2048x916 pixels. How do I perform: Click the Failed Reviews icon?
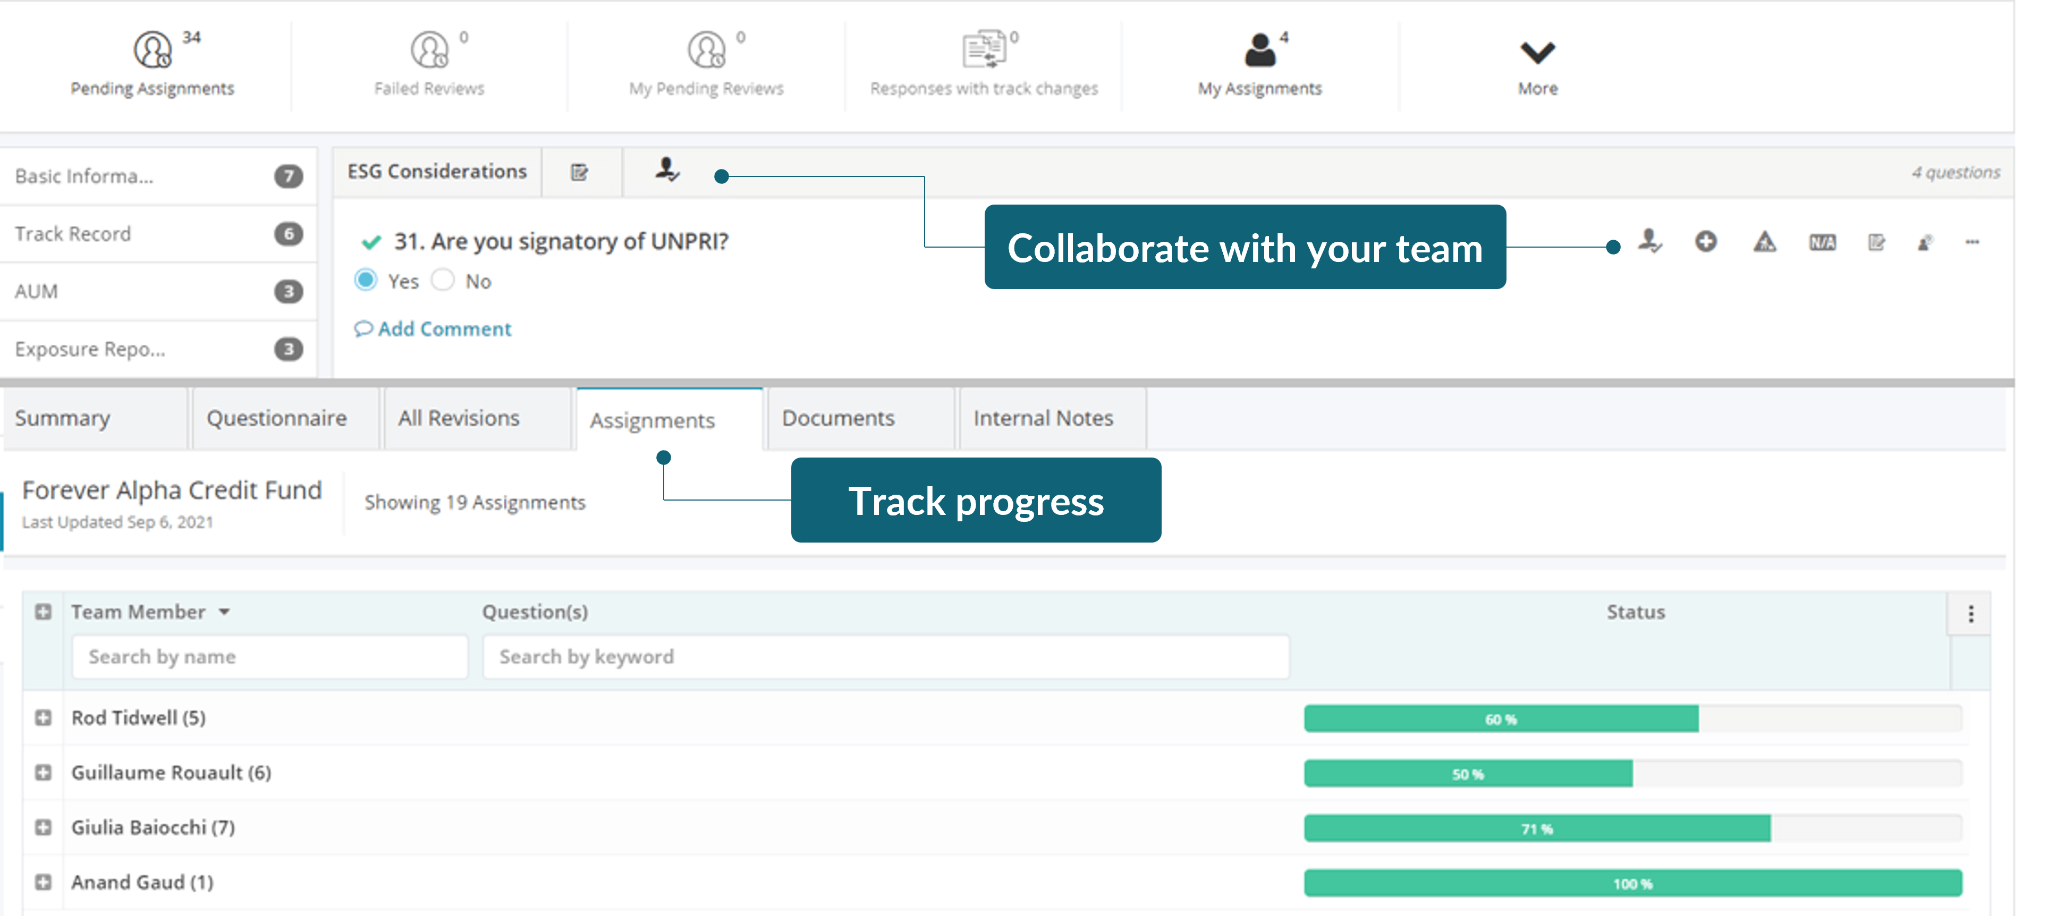tap(429, 49)
